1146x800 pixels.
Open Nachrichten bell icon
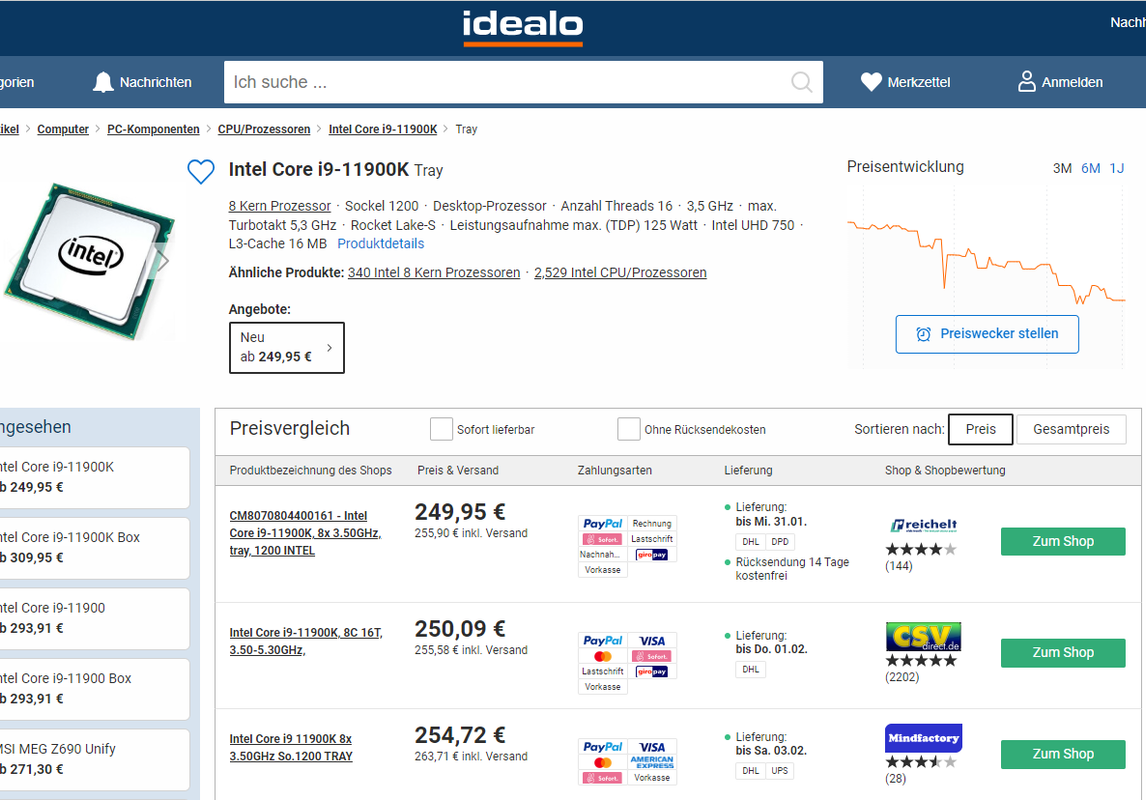tap(103, 82)
